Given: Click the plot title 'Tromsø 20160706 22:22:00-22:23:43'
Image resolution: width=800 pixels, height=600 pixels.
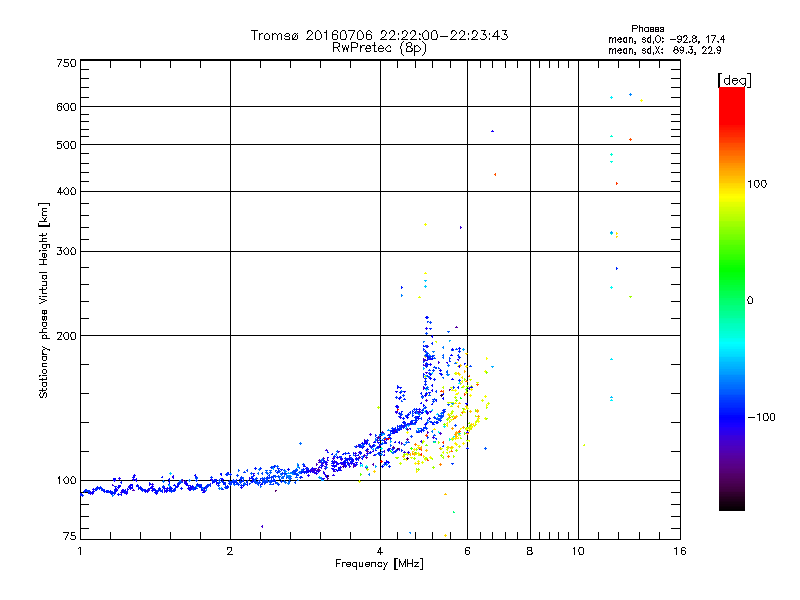Looking at the screenshot, I should [x=379, y=35].
